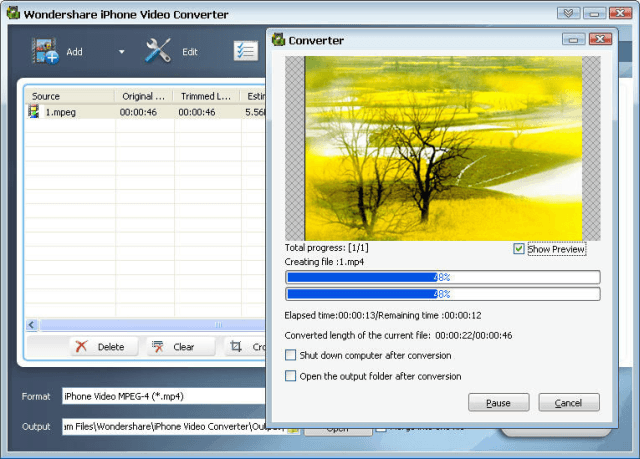Screen dimensions: 640x459
Task: Click the Original length value 00:00:46
Action: 138,112
